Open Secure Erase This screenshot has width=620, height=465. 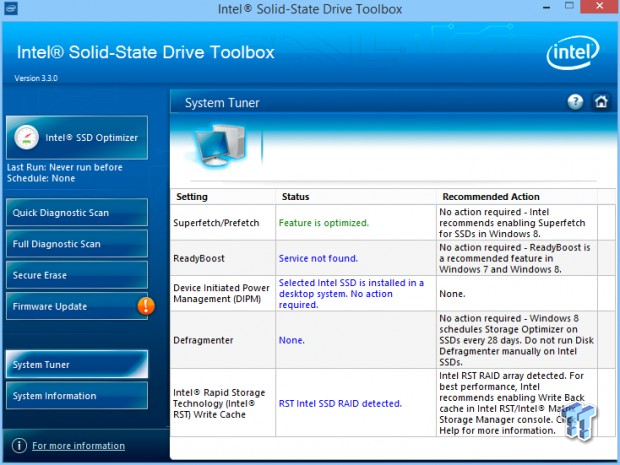pos(77,275)
